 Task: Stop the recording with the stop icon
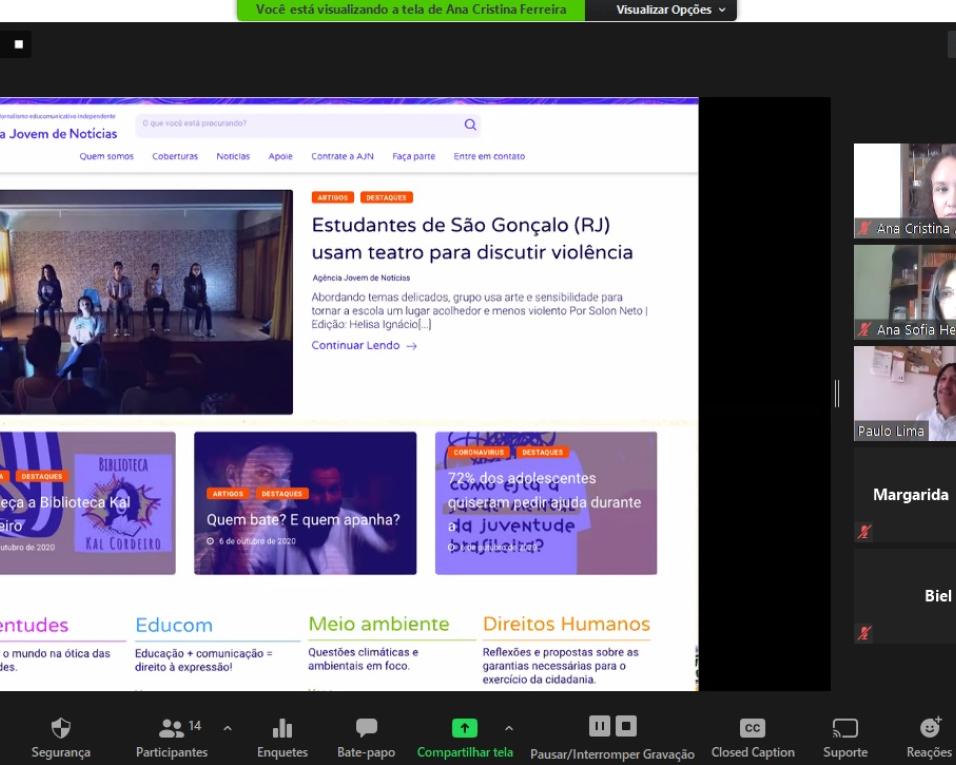[626, 726]
